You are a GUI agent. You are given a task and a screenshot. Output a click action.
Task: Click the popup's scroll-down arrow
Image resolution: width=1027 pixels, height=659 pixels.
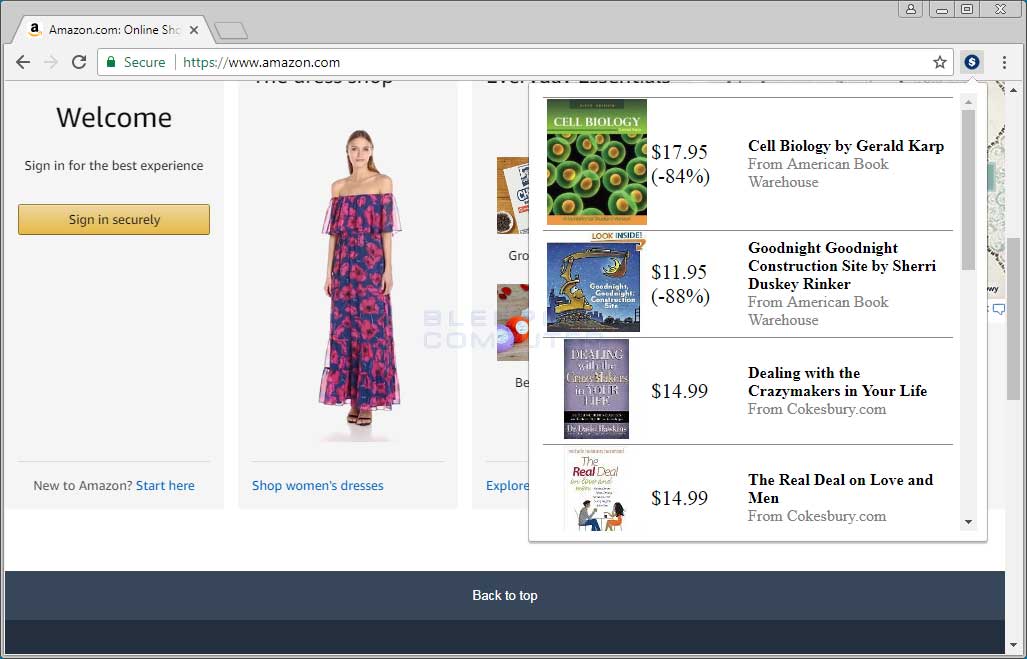[x=968, y=522]
